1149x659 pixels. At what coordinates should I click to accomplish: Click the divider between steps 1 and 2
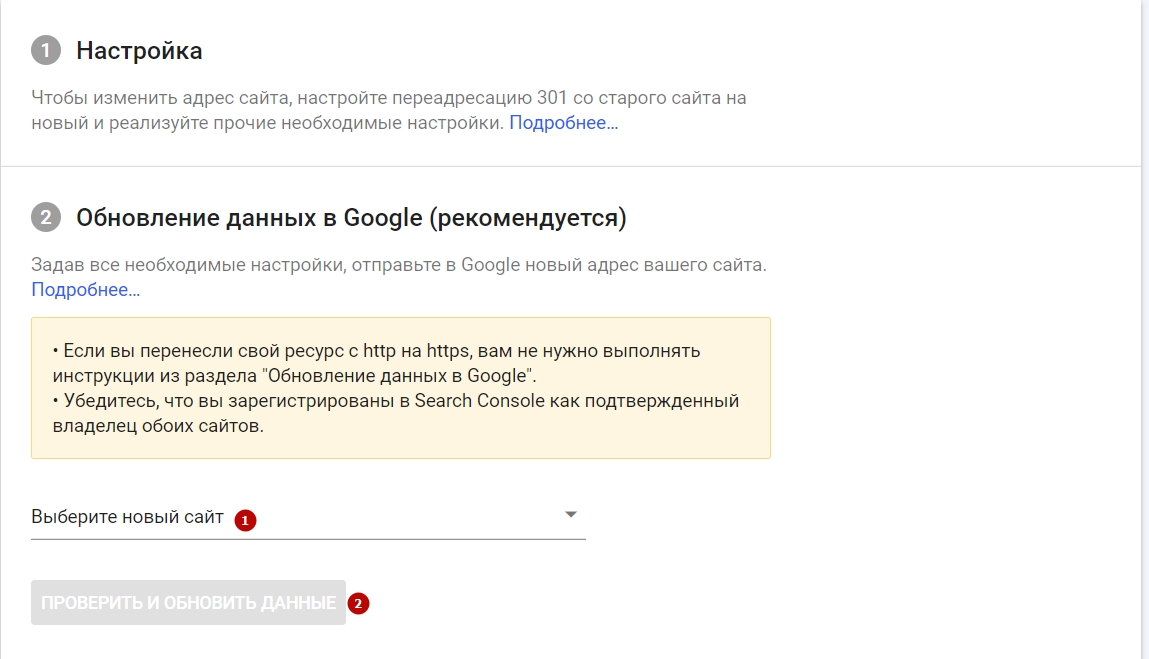[x=570, y=166]
